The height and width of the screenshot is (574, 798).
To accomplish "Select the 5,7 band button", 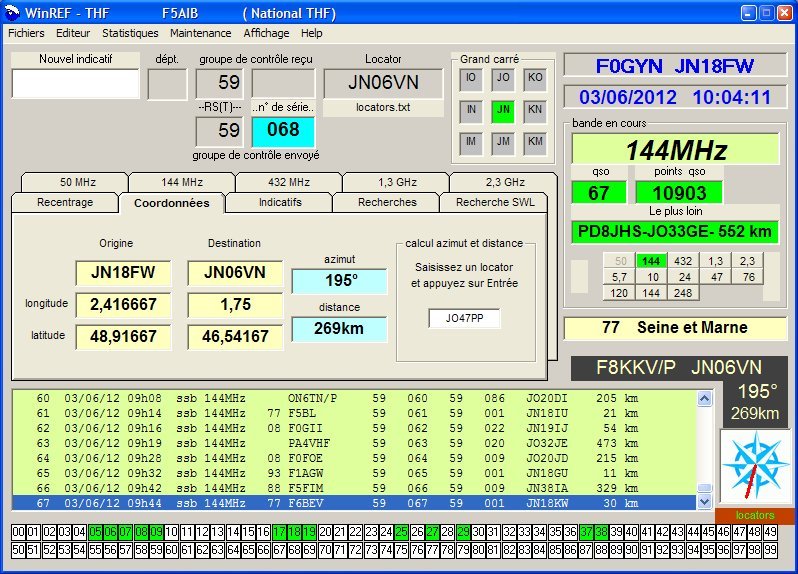I will [619, 277].
